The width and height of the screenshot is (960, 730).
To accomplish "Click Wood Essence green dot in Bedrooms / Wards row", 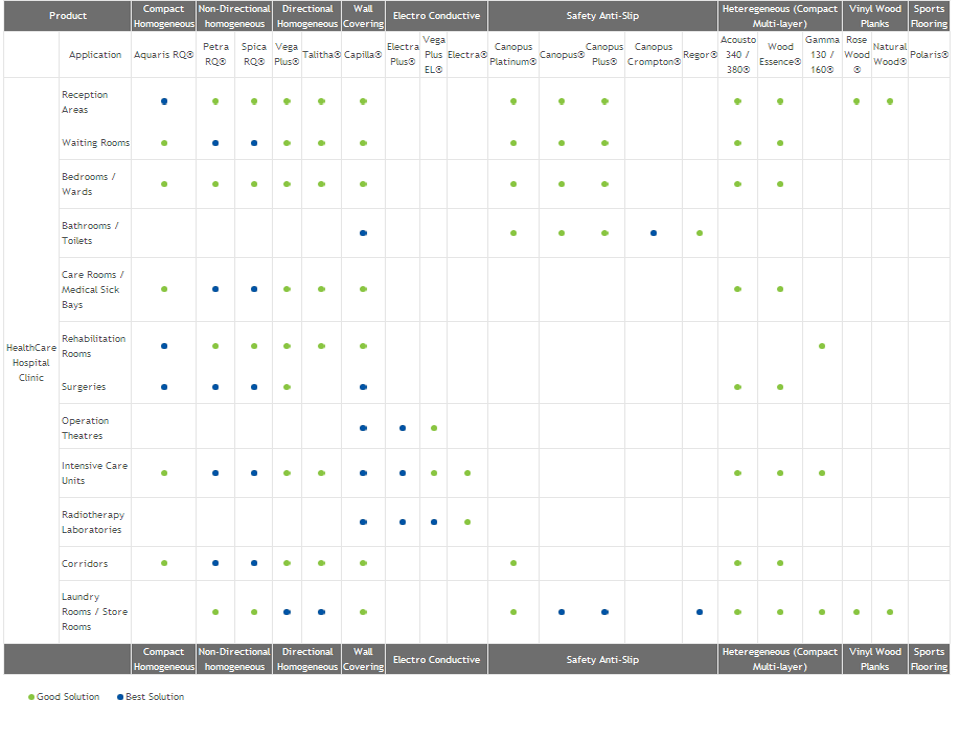I will 780,184.
